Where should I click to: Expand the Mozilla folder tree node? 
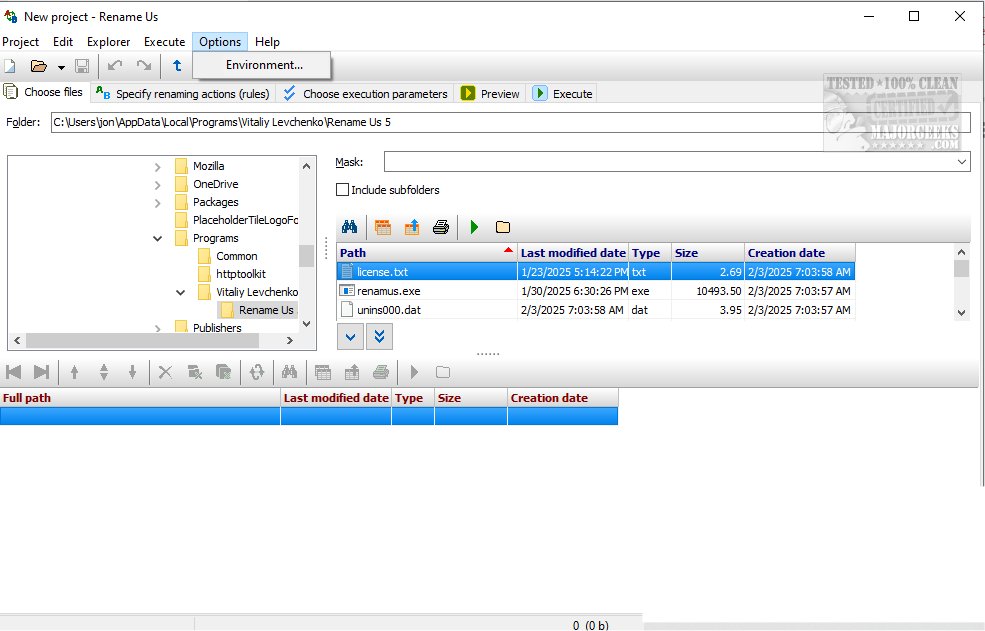[158, 167]
